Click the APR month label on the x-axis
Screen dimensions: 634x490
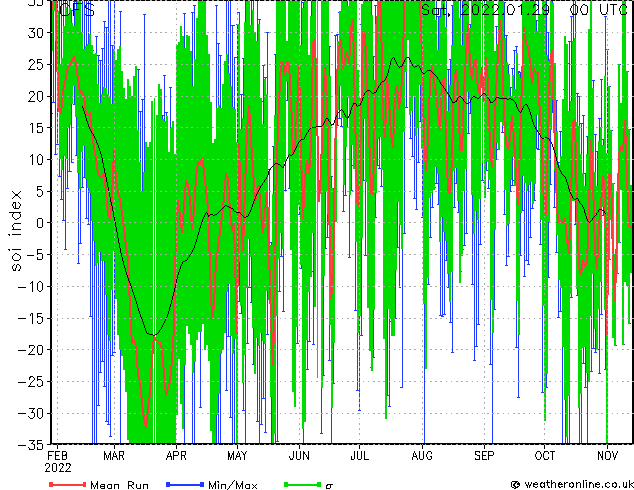point(176,456)
